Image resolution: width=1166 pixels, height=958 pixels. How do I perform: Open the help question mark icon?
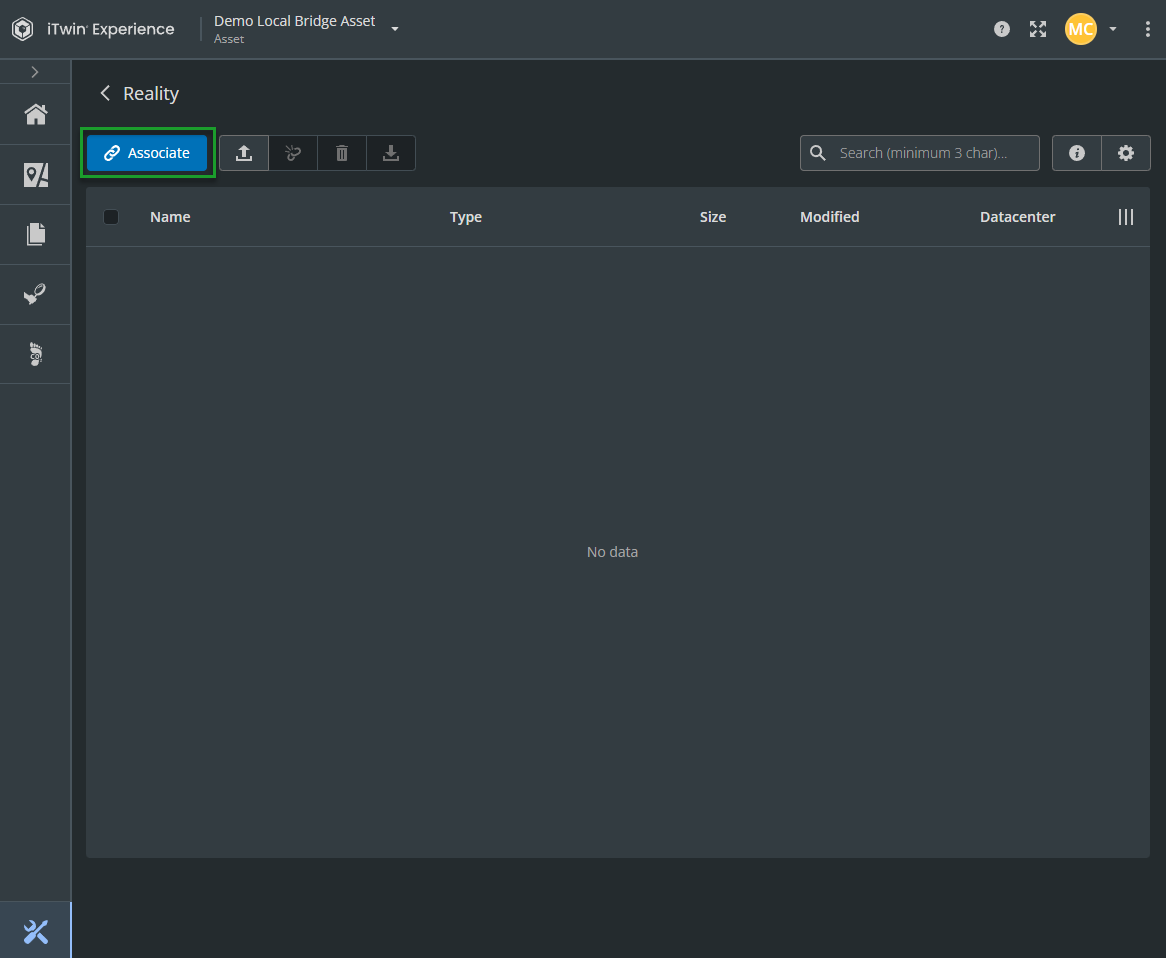click(x=1002, y=29)
